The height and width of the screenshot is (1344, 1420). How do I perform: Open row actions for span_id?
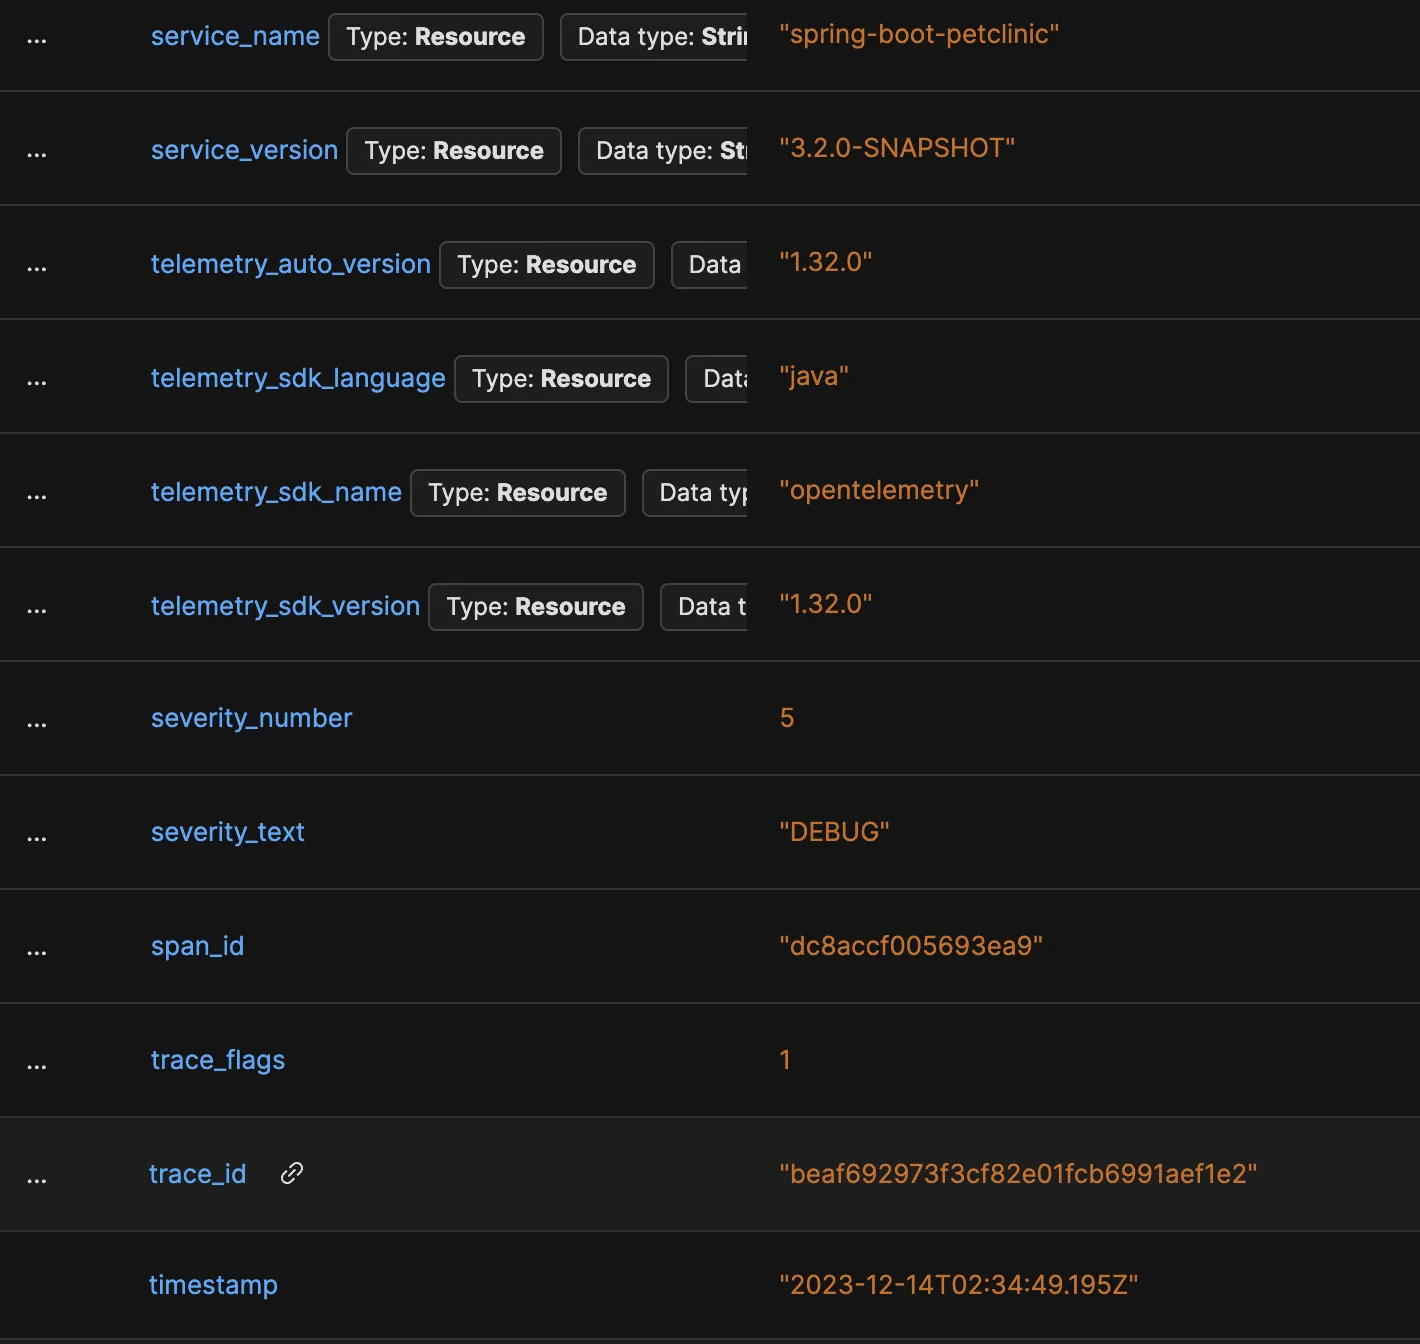coord(37,953)
